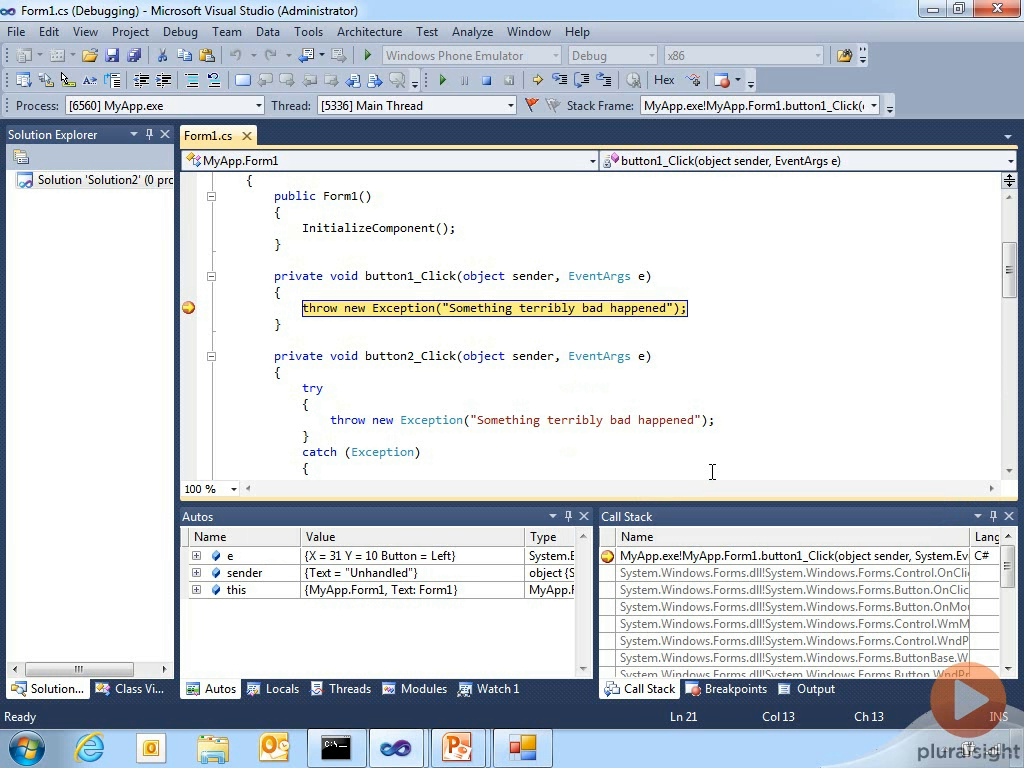1024x768 pixels.
Task: Click the Step Into icon
Action: coord(559,80)
